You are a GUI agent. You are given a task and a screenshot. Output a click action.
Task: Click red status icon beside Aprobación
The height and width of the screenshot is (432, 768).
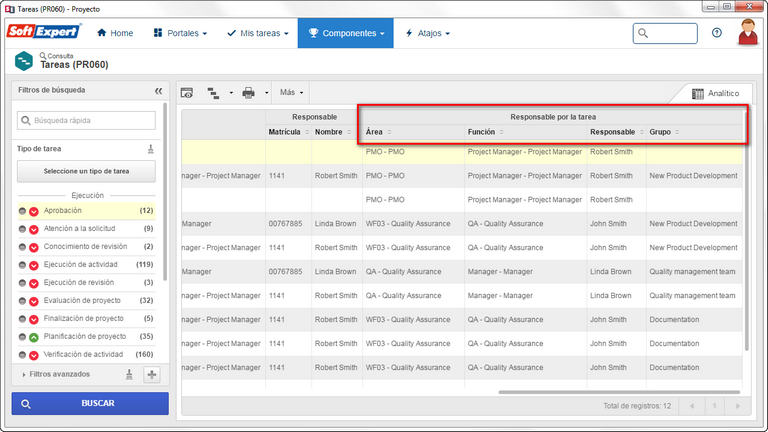click(34, 212)
